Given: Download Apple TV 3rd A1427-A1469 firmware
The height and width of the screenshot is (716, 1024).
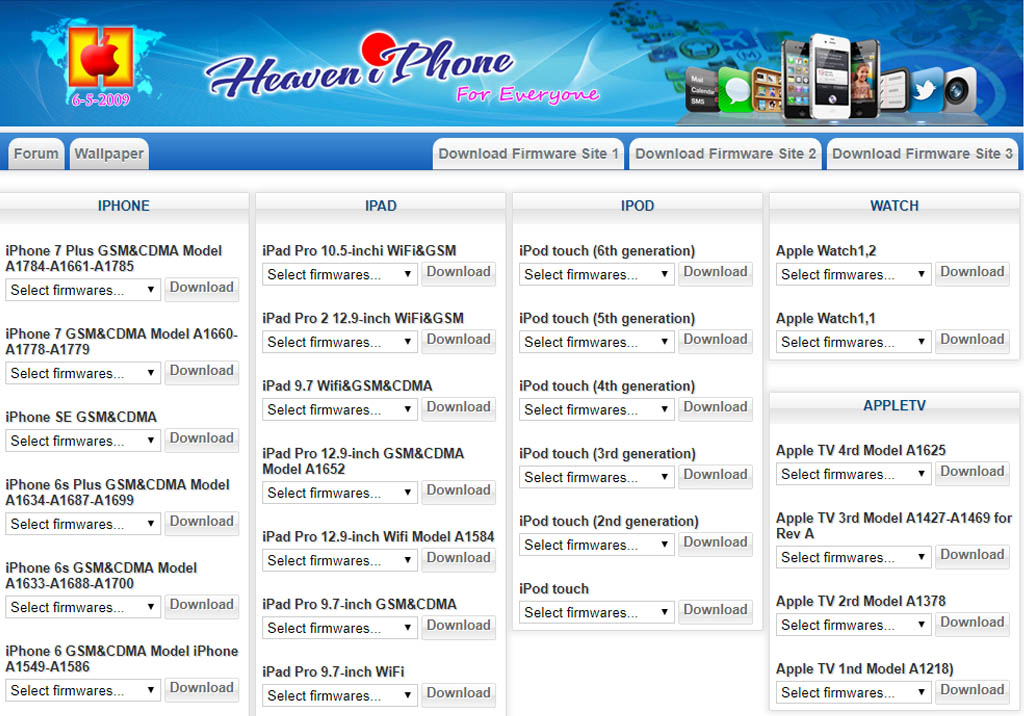Looking at the screenshot, I should [x=972, y=555].
